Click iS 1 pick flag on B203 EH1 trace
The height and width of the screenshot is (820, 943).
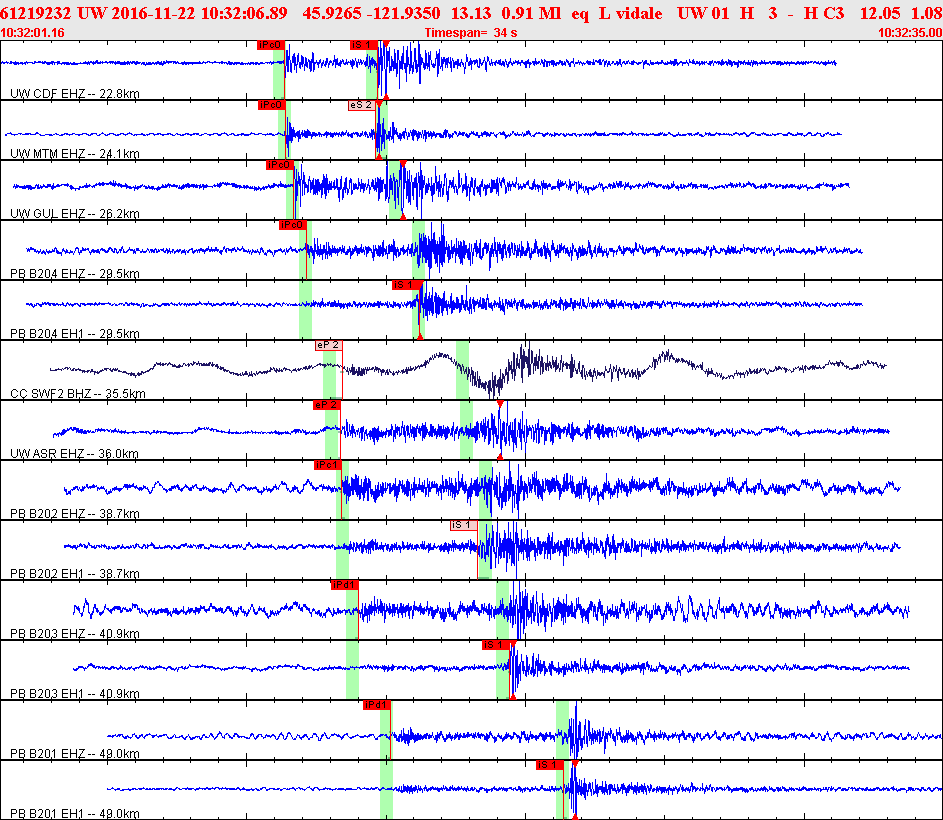point(496,645)
